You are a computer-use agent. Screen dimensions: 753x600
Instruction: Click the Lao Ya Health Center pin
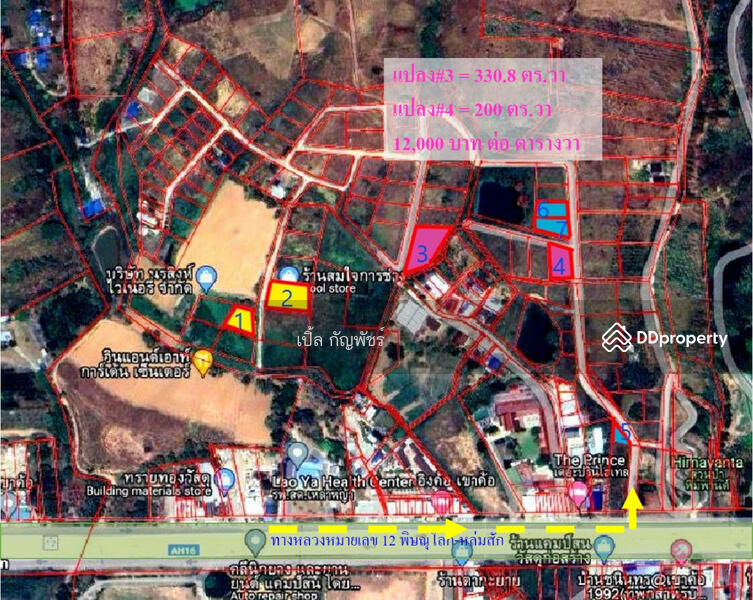tap(298, 455)
